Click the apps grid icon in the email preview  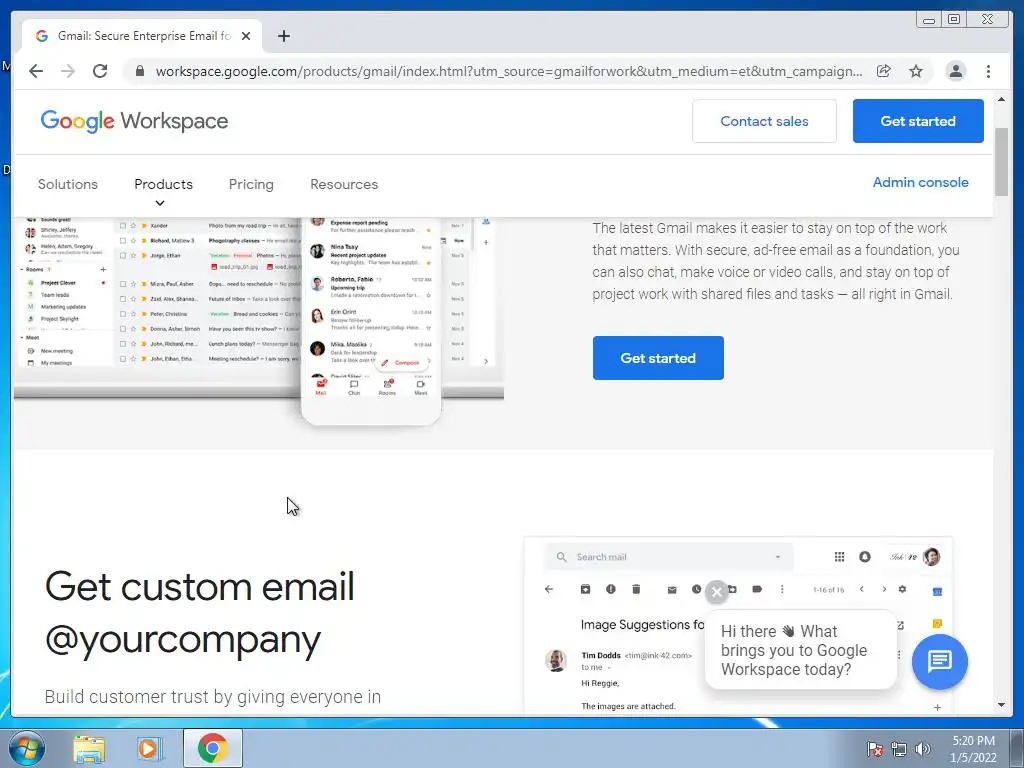(x=839, y=556)
